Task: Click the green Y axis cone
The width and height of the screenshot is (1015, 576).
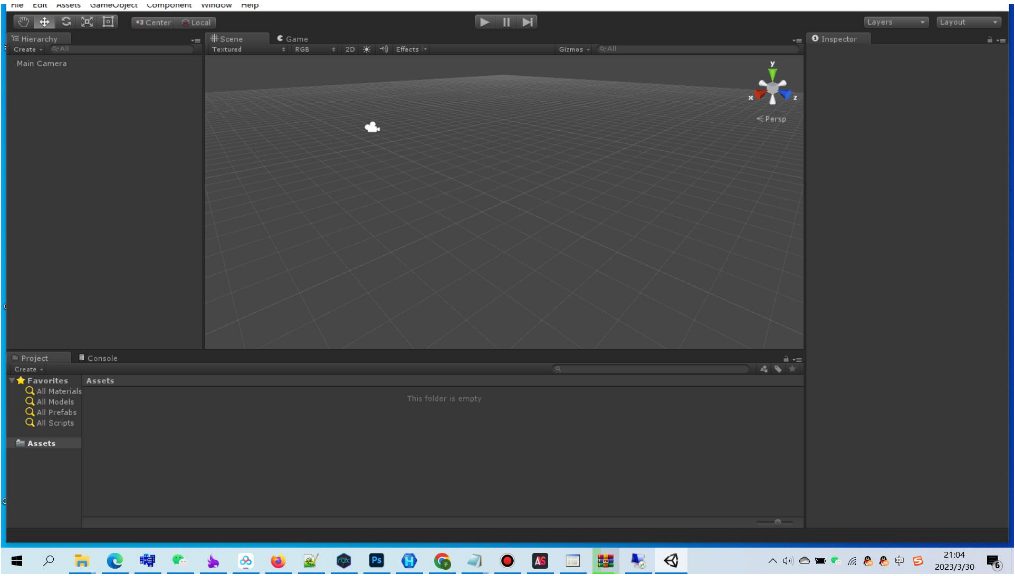Action: click(x=772, y=74)
